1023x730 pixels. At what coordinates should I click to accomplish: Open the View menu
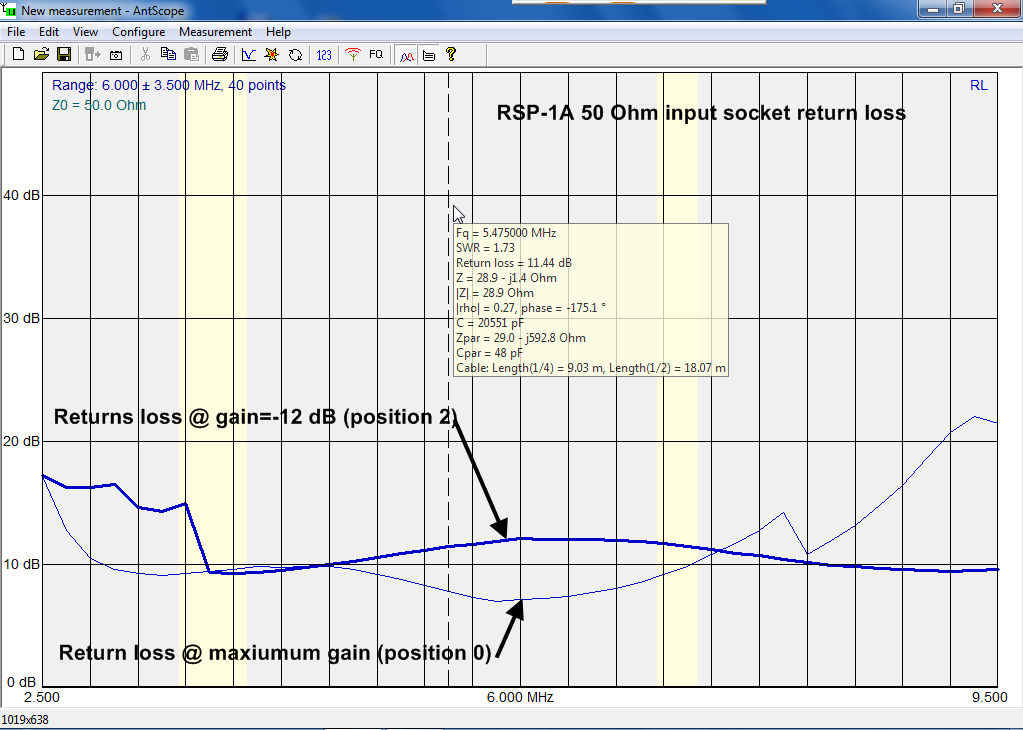coord(85,32)
